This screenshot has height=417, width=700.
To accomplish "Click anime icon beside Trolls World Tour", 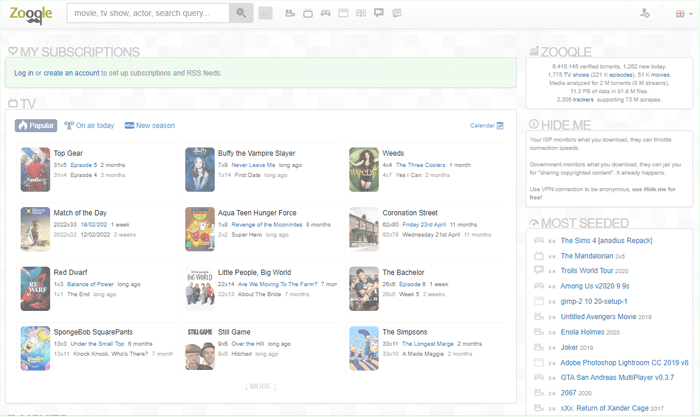I will tap(539, 270).
